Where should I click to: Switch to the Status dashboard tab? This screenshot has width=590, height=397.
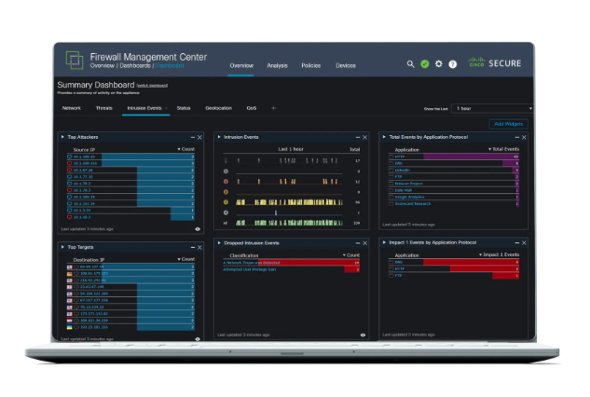click(183, 108)
